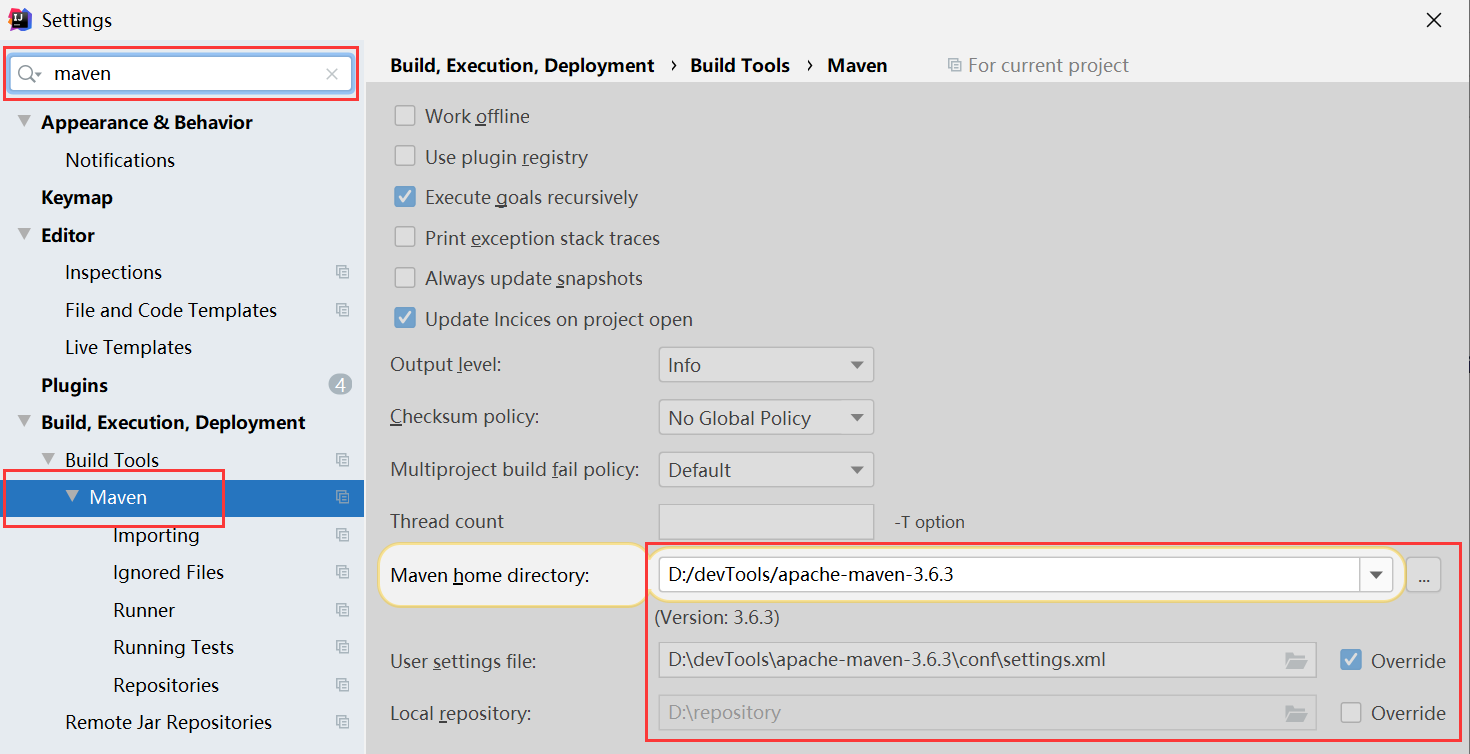The width and height of the screenshot is (1470, 754).
Task: Click project-level icon beside Repositories
Action: (343, 685)
